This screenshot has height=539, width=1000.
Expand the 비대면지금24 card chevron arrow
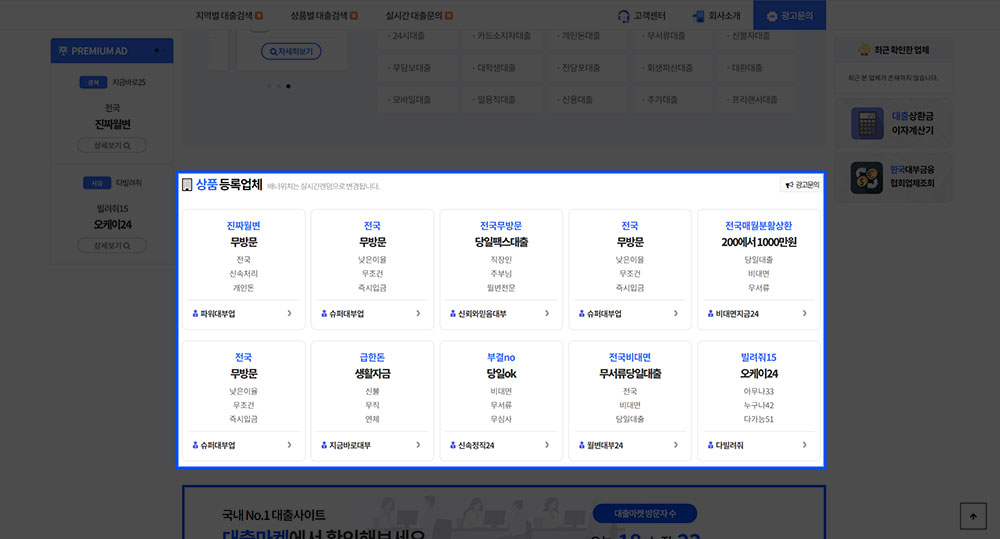(x=804, y=314)
